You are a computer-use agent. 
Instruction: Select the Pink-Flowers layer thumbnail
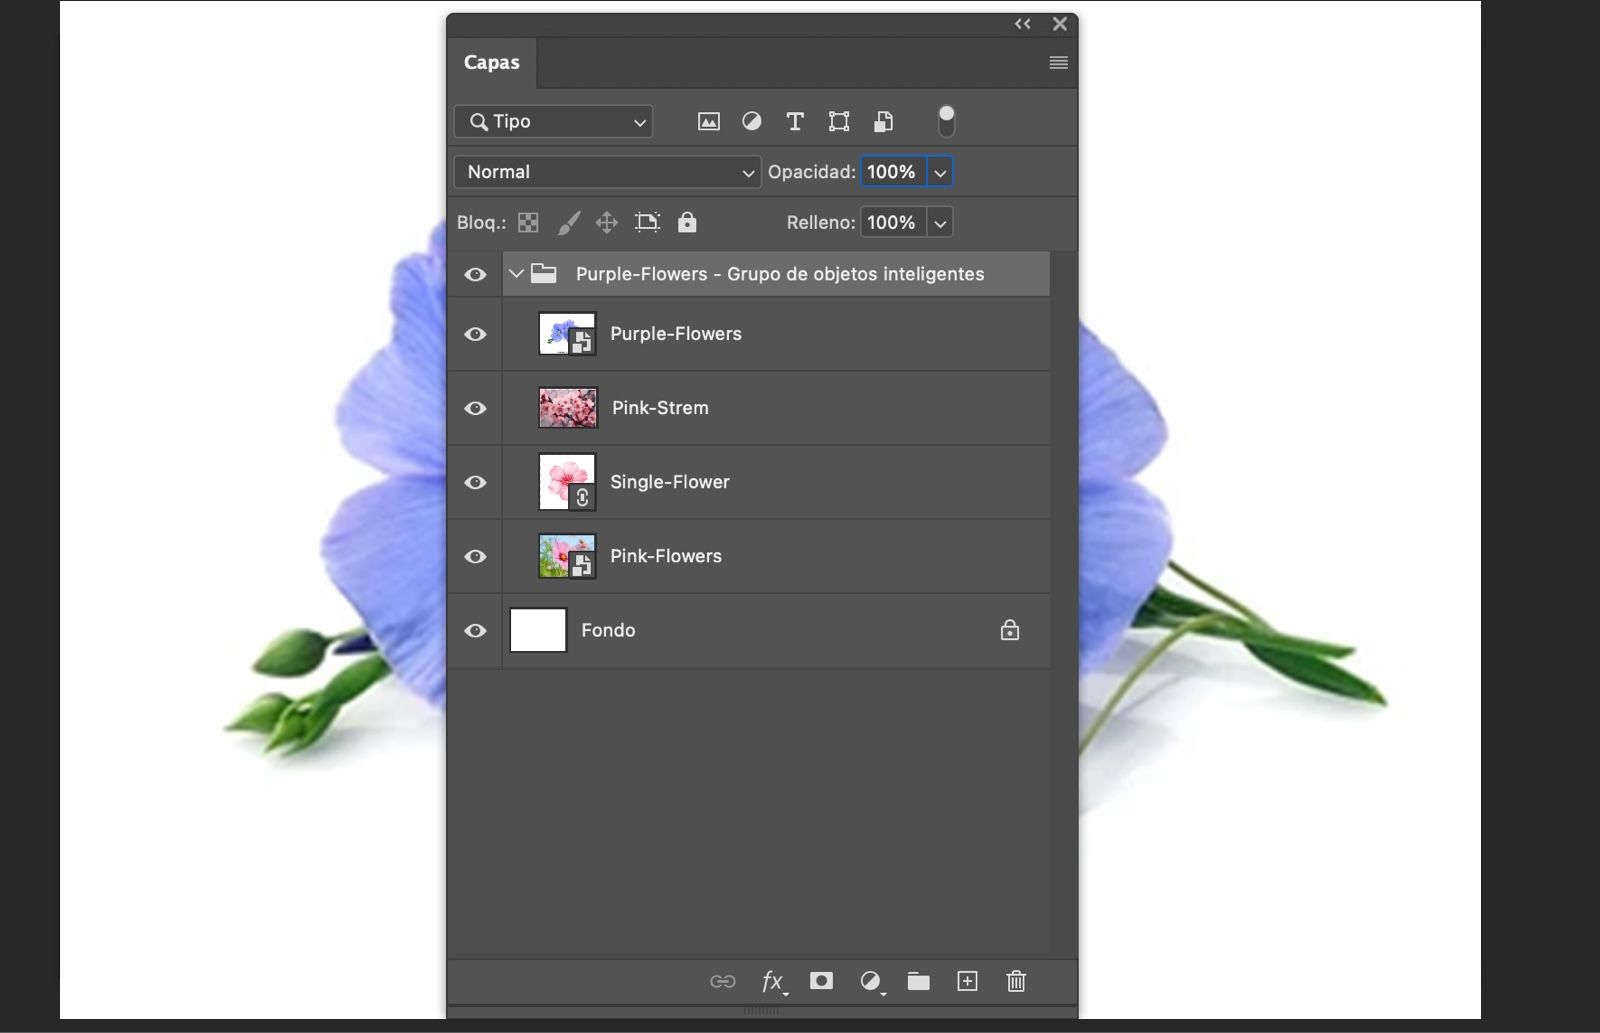[567, 556]
